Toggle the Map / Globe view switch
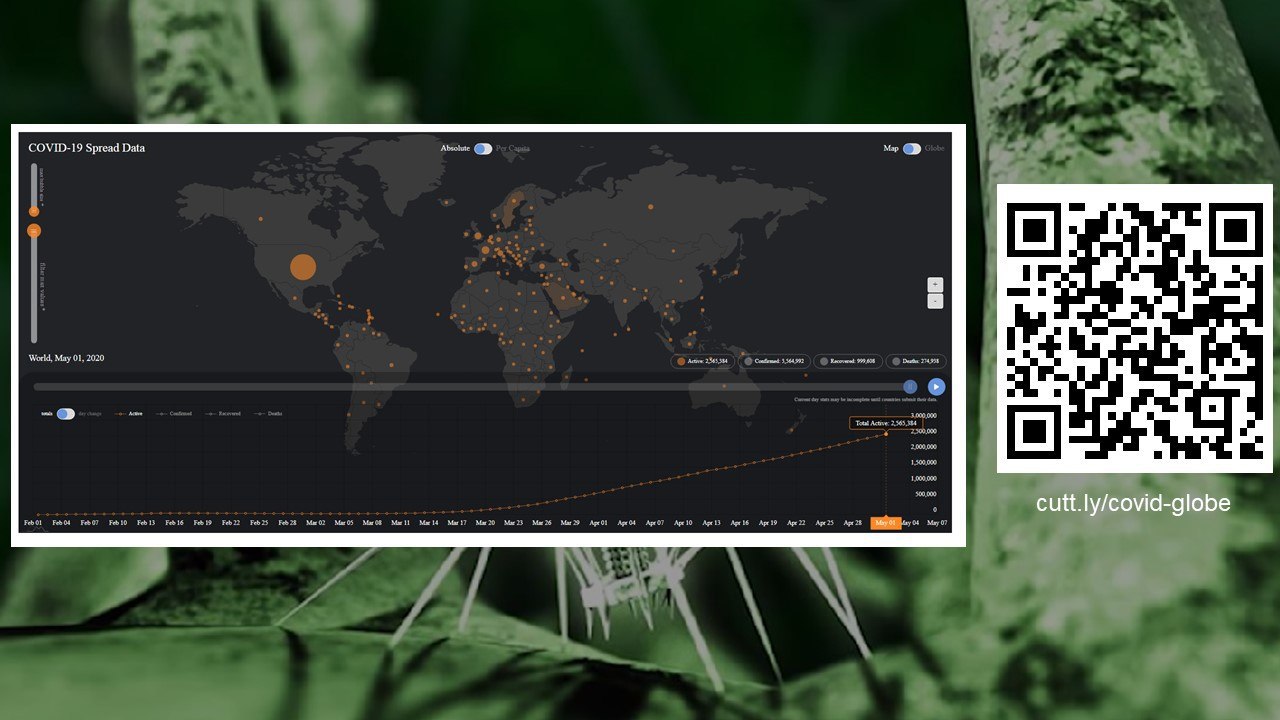This screenshot has width=1280, height=720. click(911, 148)
